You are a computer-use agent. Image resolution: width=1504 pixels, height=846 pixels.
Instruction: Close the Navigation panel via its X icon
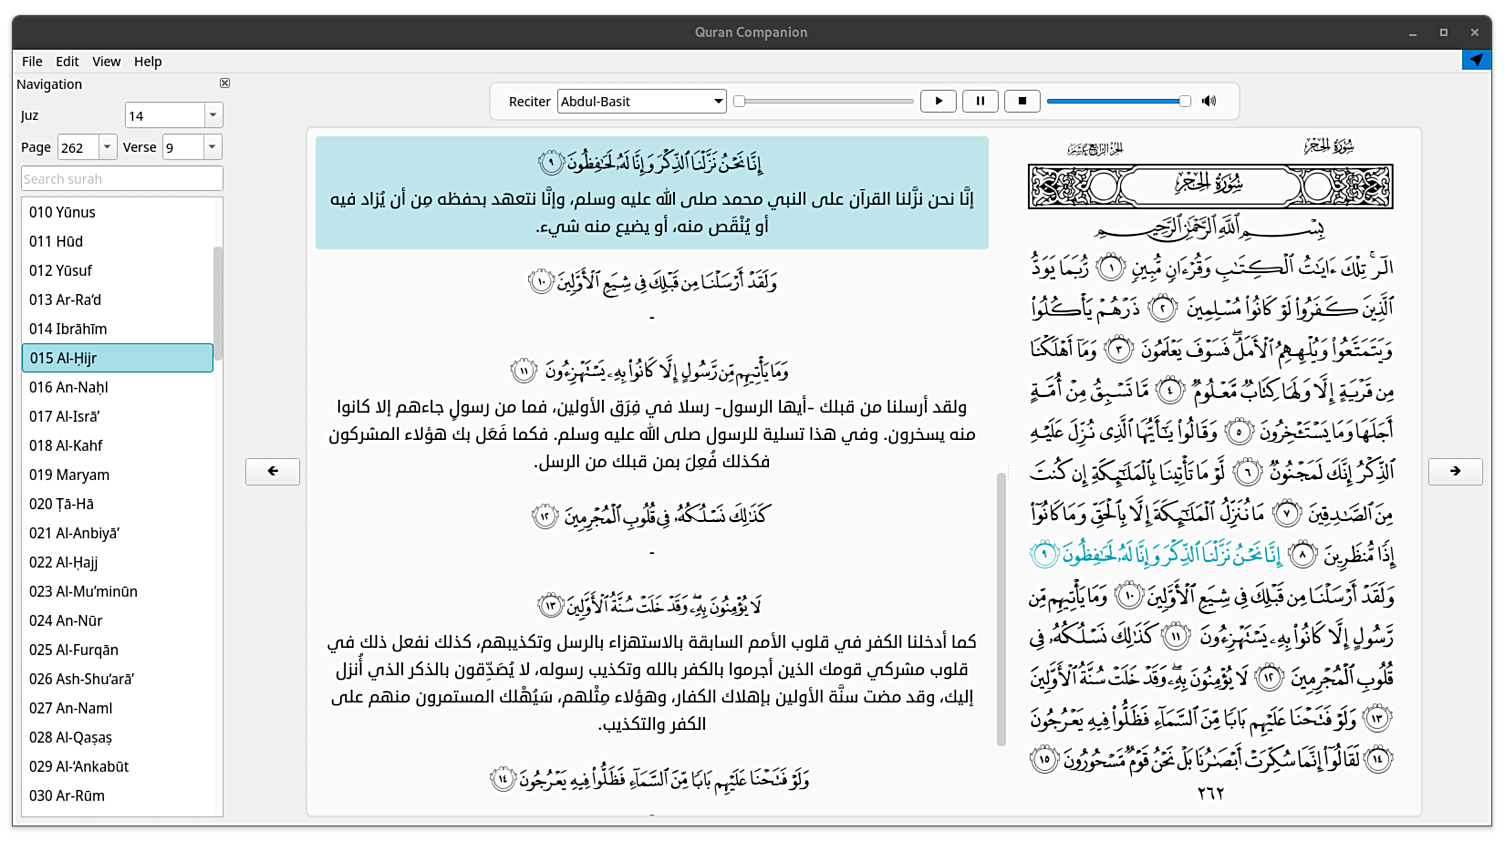click(224, 84)
